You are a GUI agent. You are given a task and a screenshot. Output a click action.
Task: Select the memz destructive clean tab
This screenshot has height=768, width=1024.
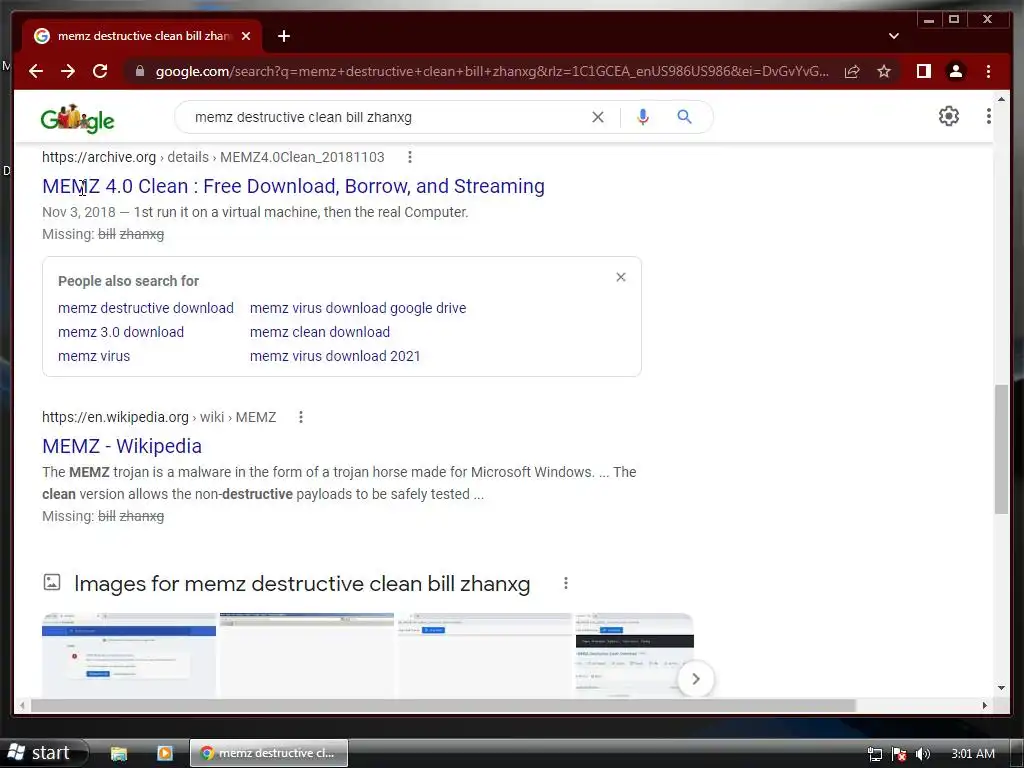(142, 36)
